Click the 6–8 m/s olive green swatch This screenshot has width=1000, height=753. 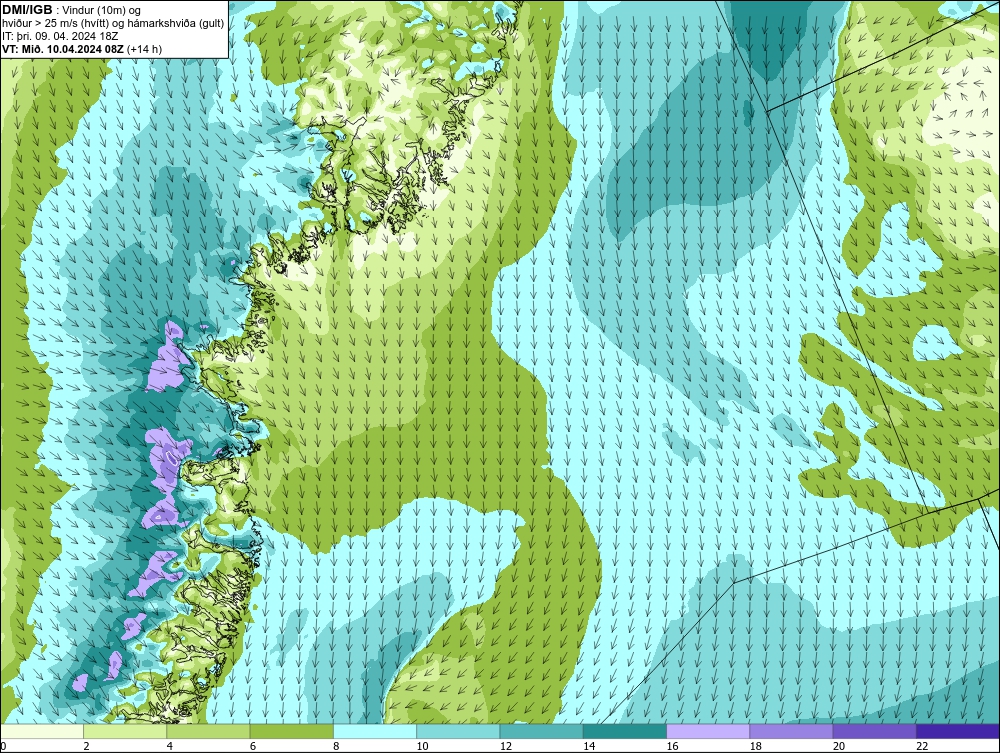point(291,731)
